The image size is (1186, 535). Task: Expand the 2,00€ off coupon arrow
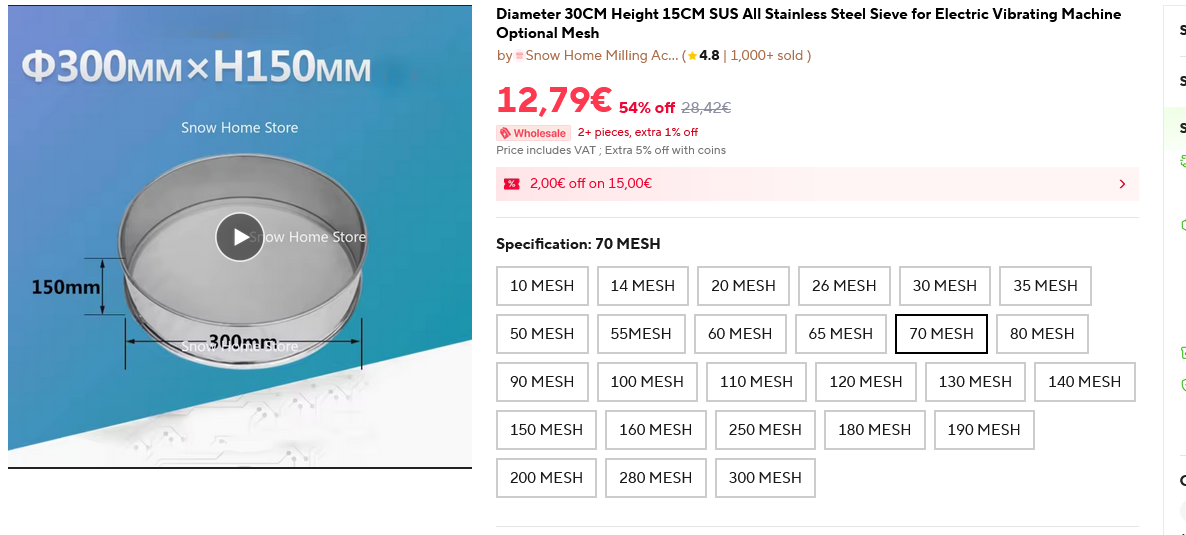click(1122, 184)
